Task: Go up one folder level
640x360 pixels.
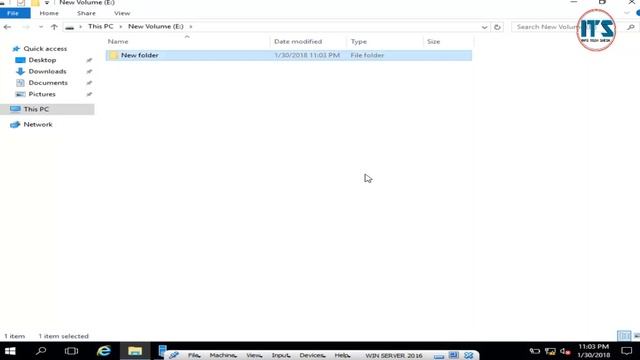Action: pos(54,27)
